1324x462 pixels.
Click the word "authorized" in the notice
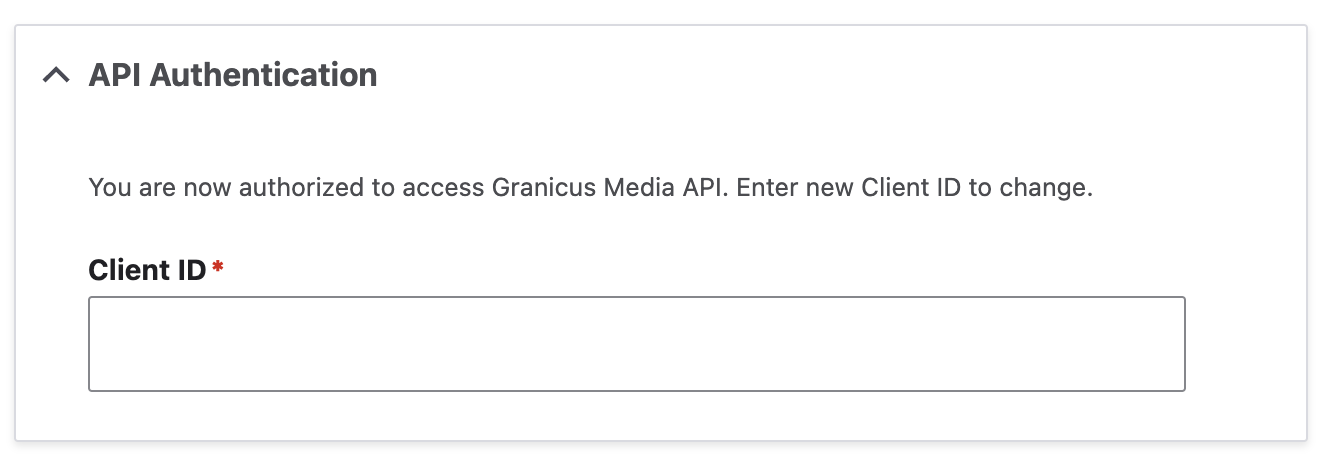point(317,187)
